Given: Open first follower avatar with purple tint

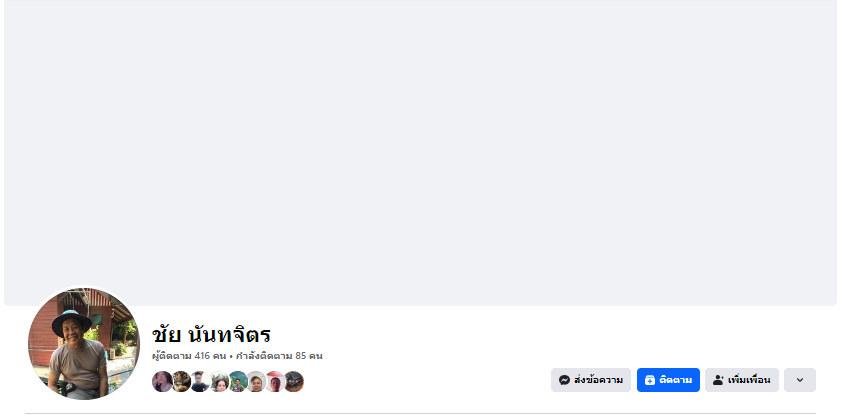Looking at the screenshot, I should [162, 381].
